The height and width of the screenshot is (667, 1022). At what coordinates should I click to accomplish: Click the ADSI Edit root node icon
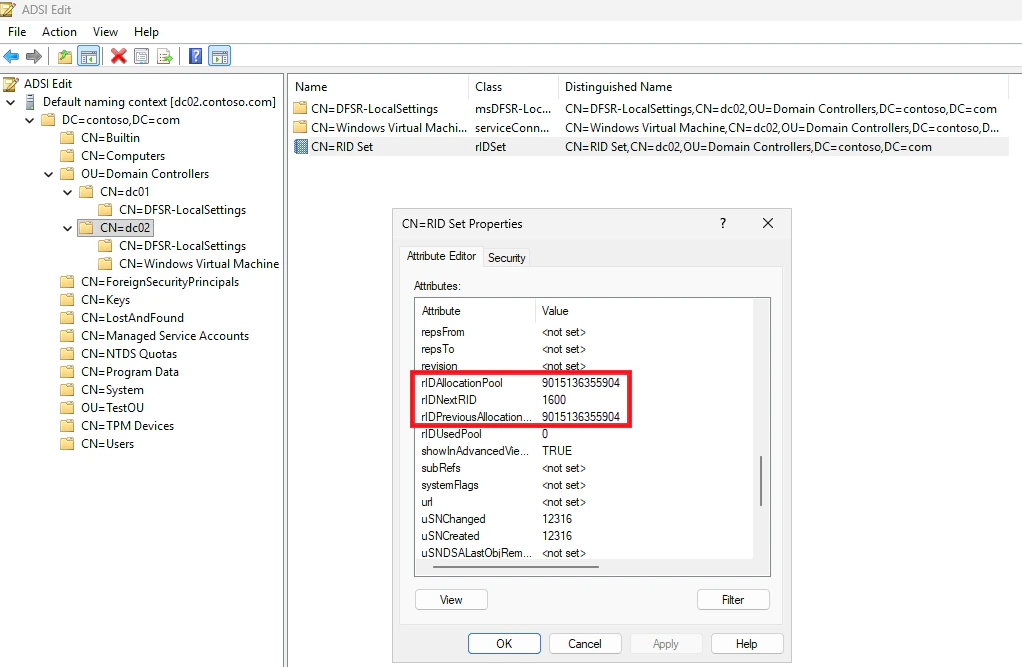pyautogui.click(x=11, y=84)
